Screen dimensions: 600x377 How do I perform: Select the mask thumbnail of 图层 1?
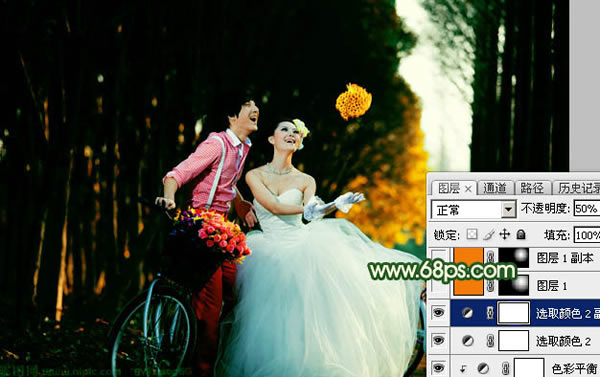pyautogui.click(x=514, y=285)
